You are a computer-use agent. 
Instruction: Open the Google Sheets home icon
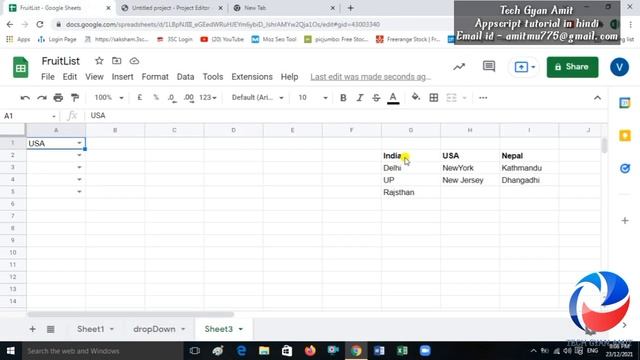(20, 67)
